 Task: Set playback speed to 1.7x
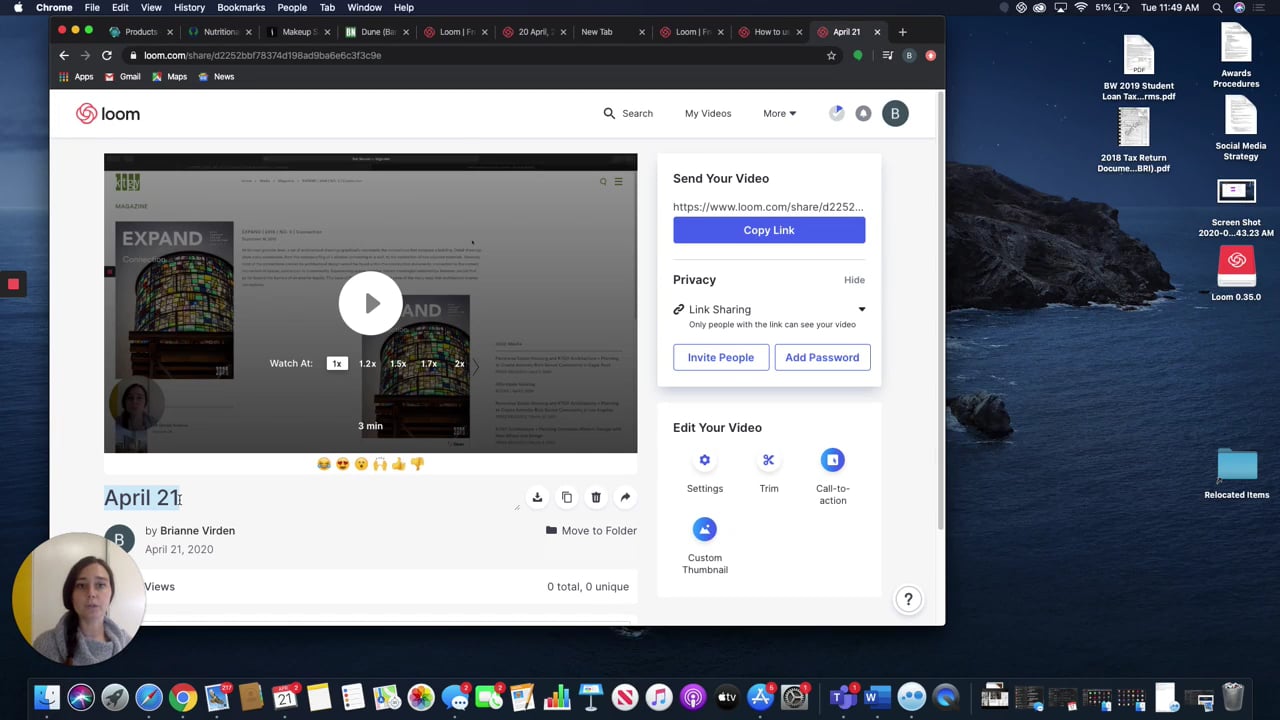[429, 364]
